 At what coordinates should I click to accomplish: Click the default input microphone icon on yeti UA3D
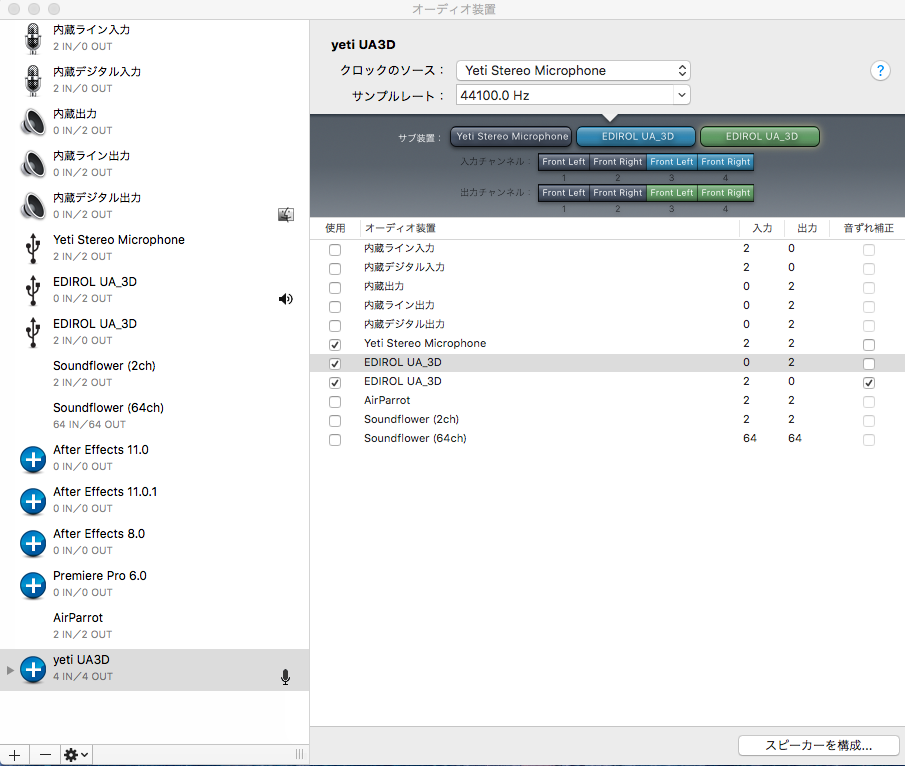tap(285, 677)
